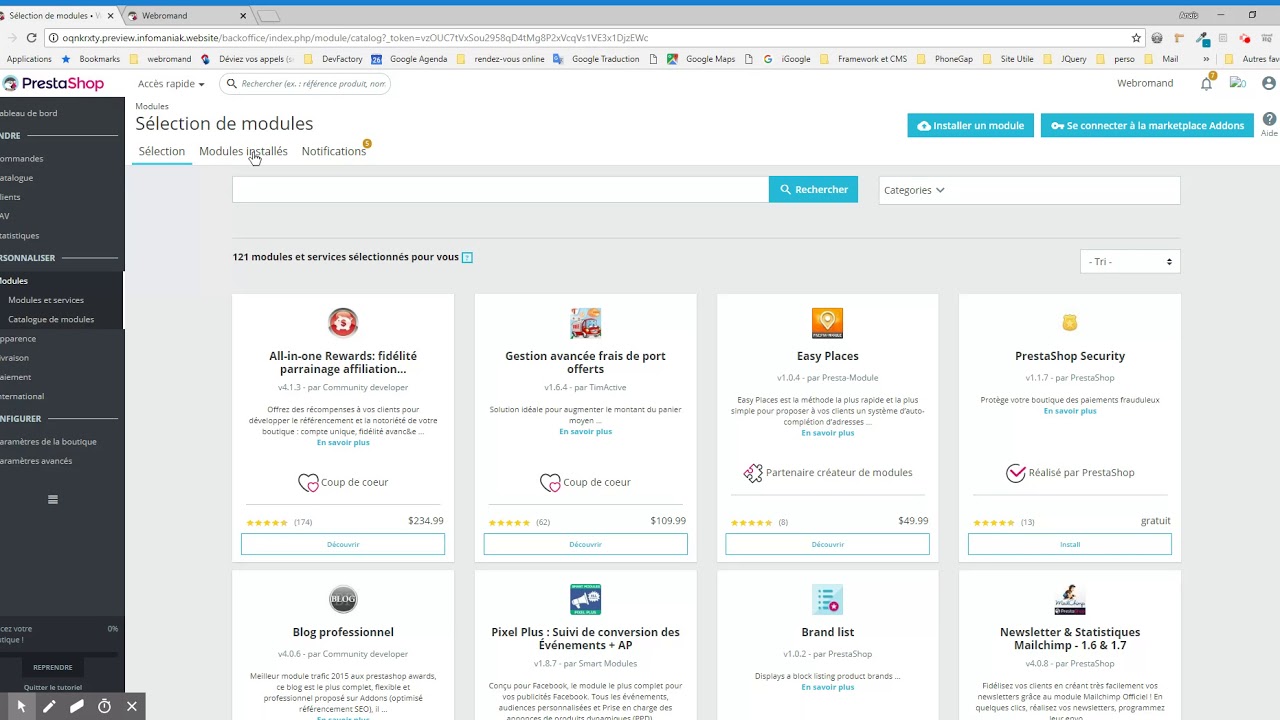Click the info icon next to modules count
Viewport: 1280px width, 720px height.
[x=467, y=258]
